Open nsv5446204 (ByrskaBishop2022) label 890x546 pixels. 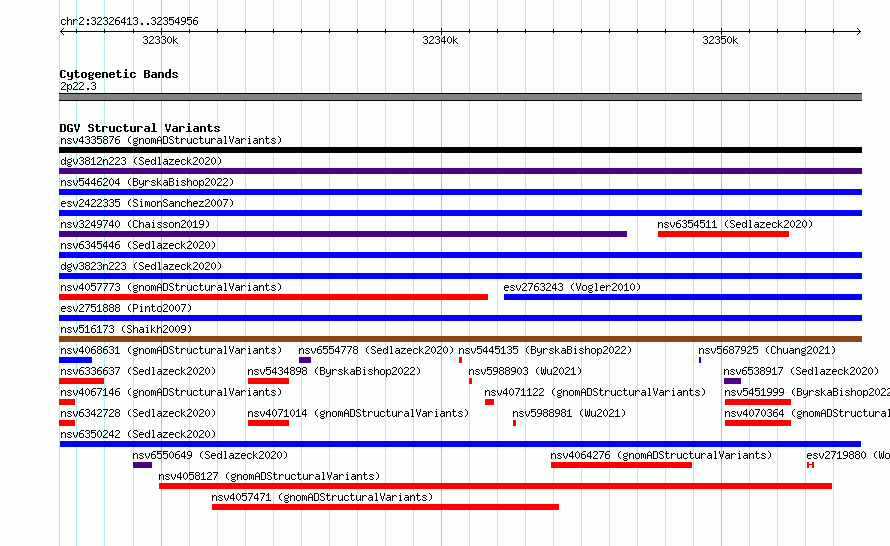coord(147,182)
